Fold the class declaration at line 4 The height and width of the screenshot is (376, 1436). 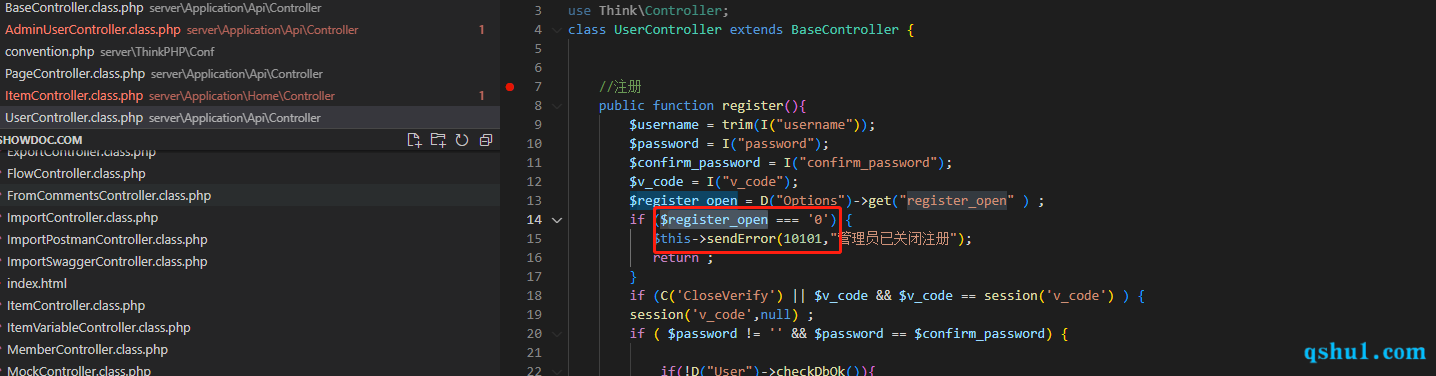point(557,29)
